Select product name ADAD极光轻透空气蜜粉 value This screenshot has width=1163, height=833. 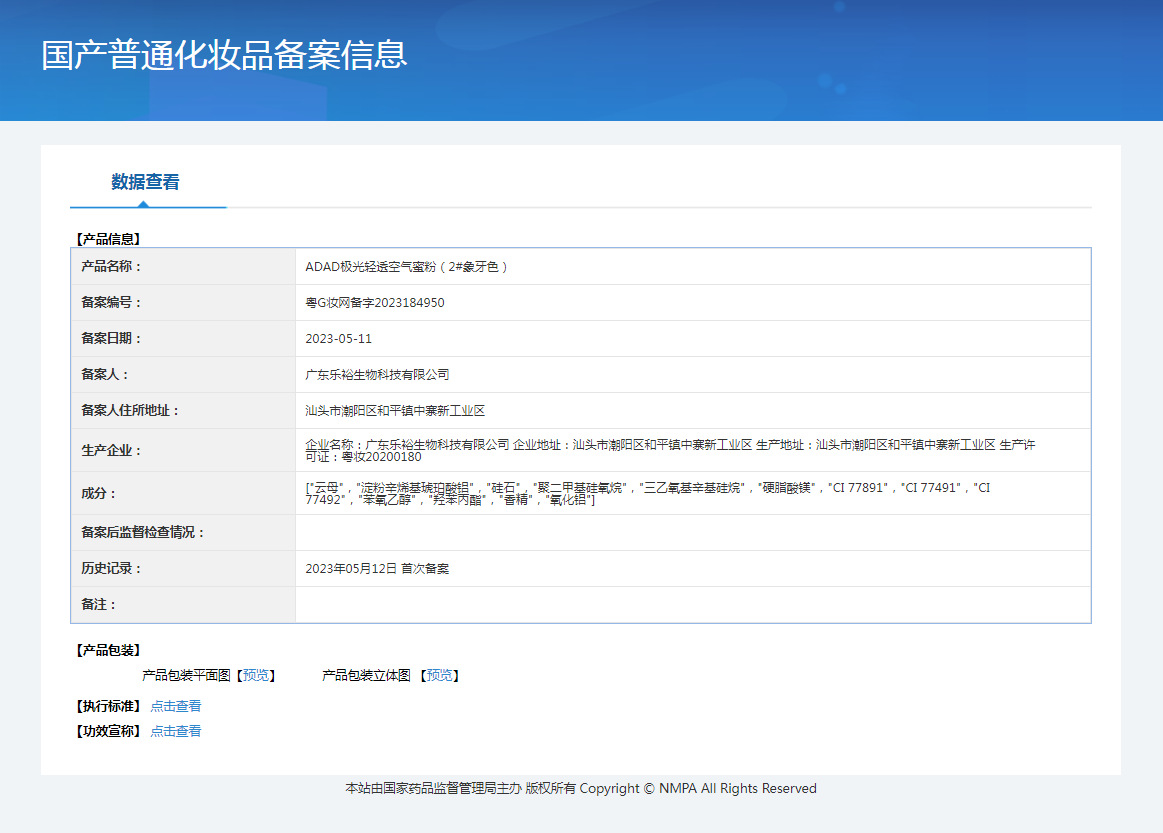406,266
